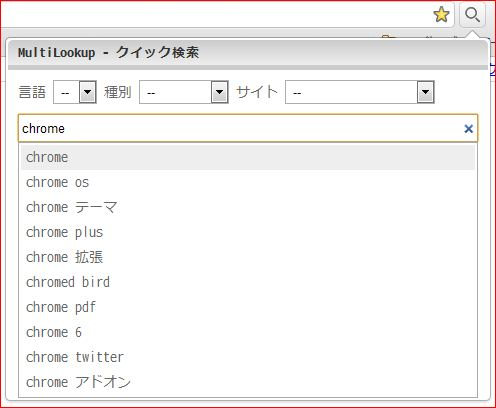
Task: Select the 'chrome os' suggestion
Action: click(x=248, y=182)
